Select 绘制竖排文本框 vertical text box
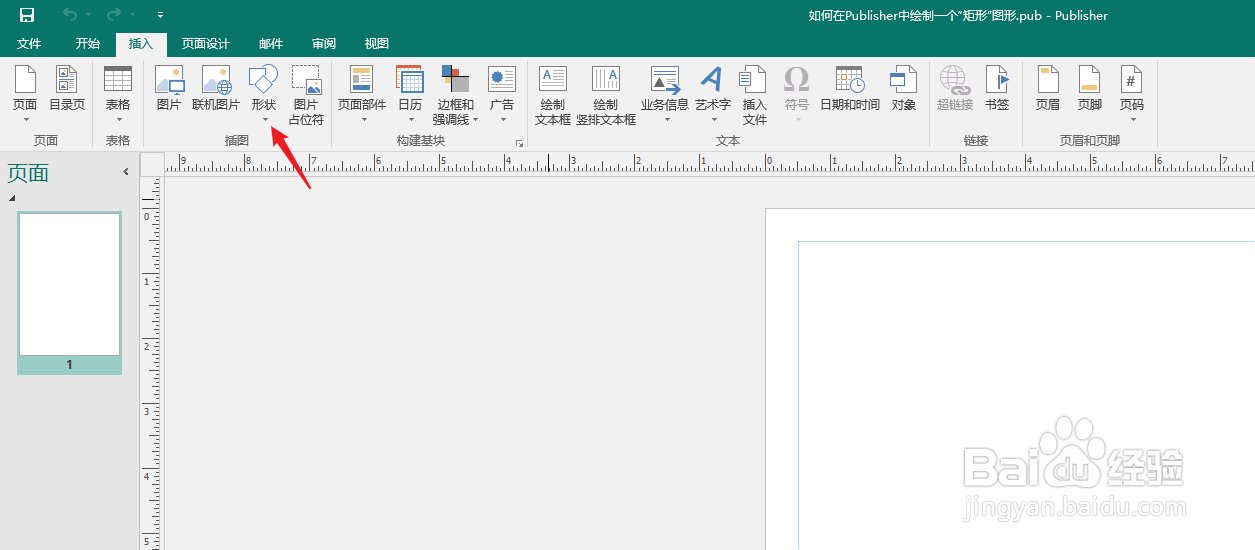This screenshot has width=1255, height=550. tap(606, 95)
